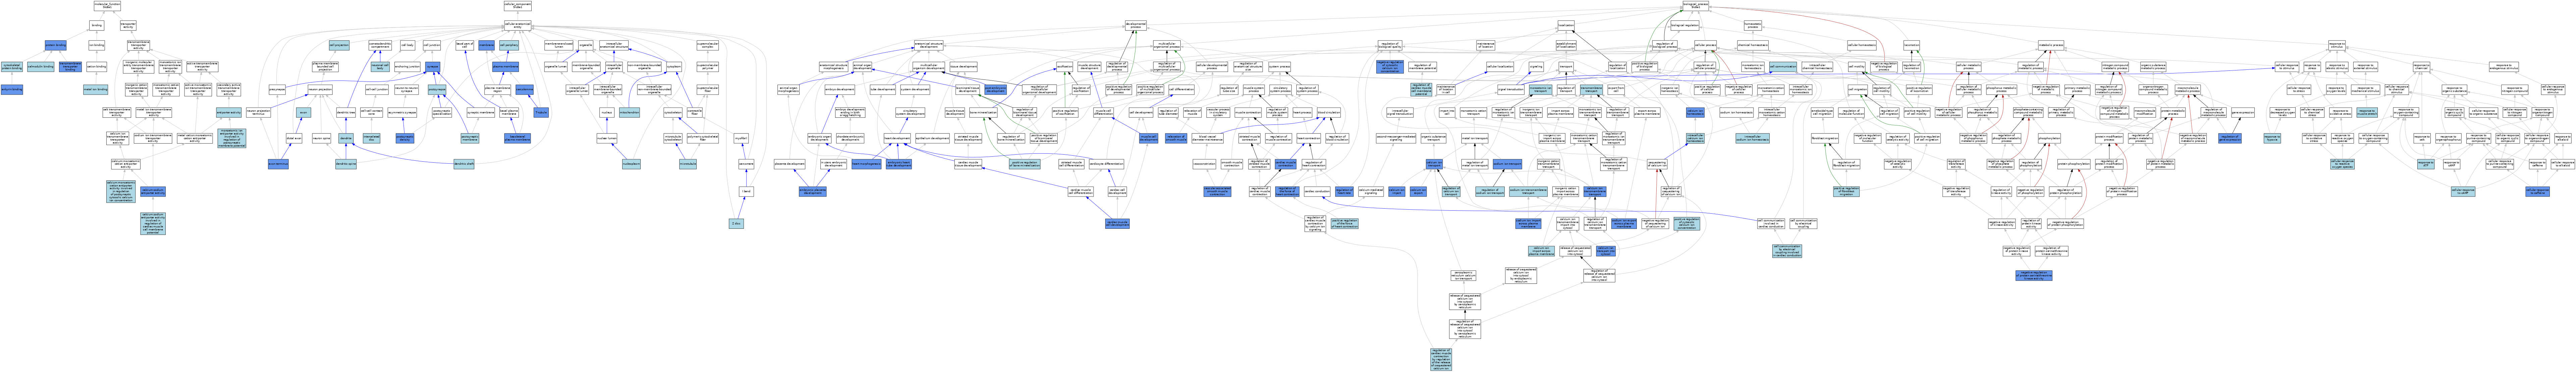2576x372 pixels.
Task: Click the molecular_function root node
Action: tap(107, 6)
